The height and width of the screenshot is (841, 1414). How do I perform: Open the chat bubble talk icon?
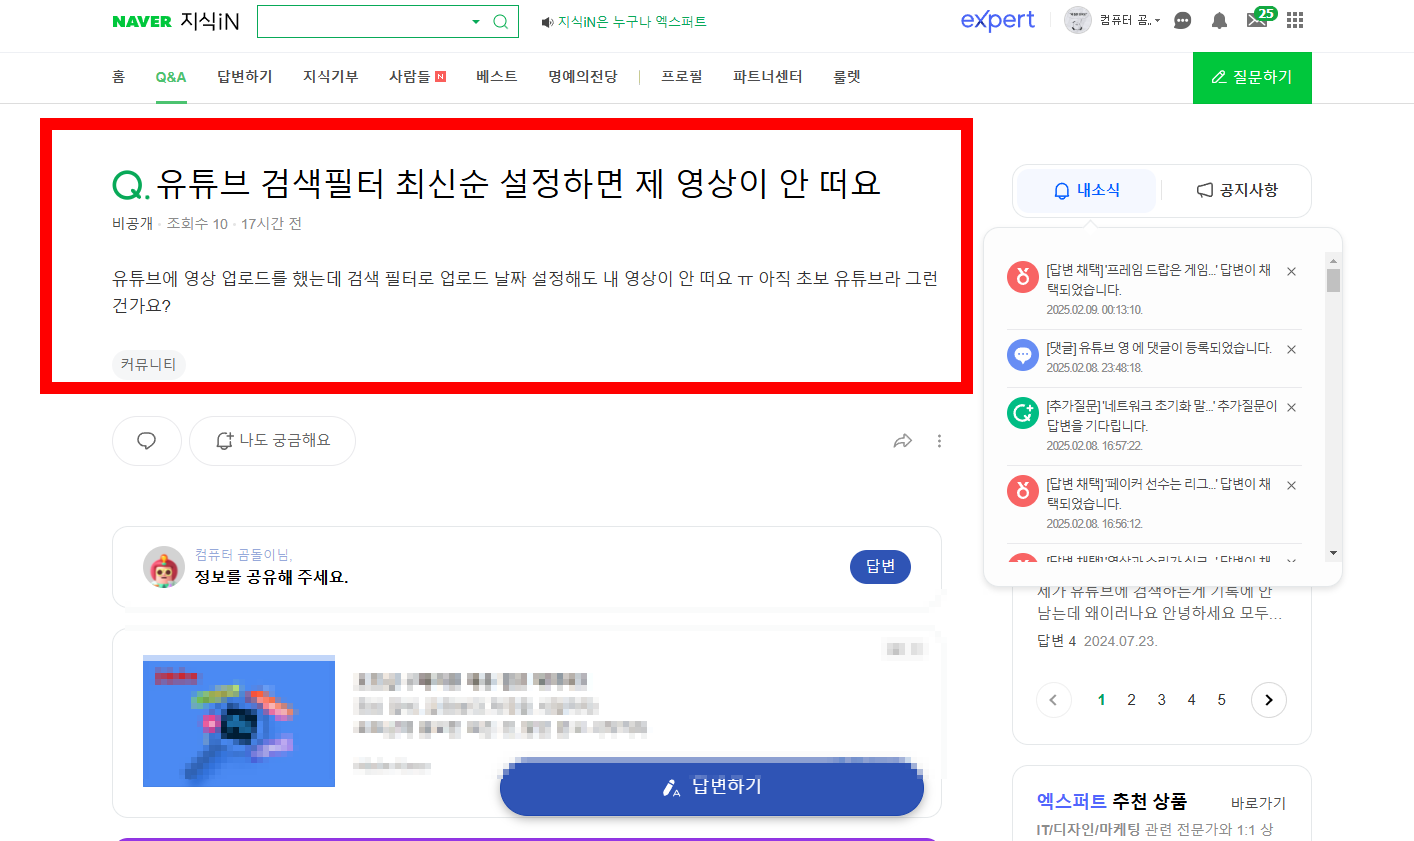tap(1182, 20)
